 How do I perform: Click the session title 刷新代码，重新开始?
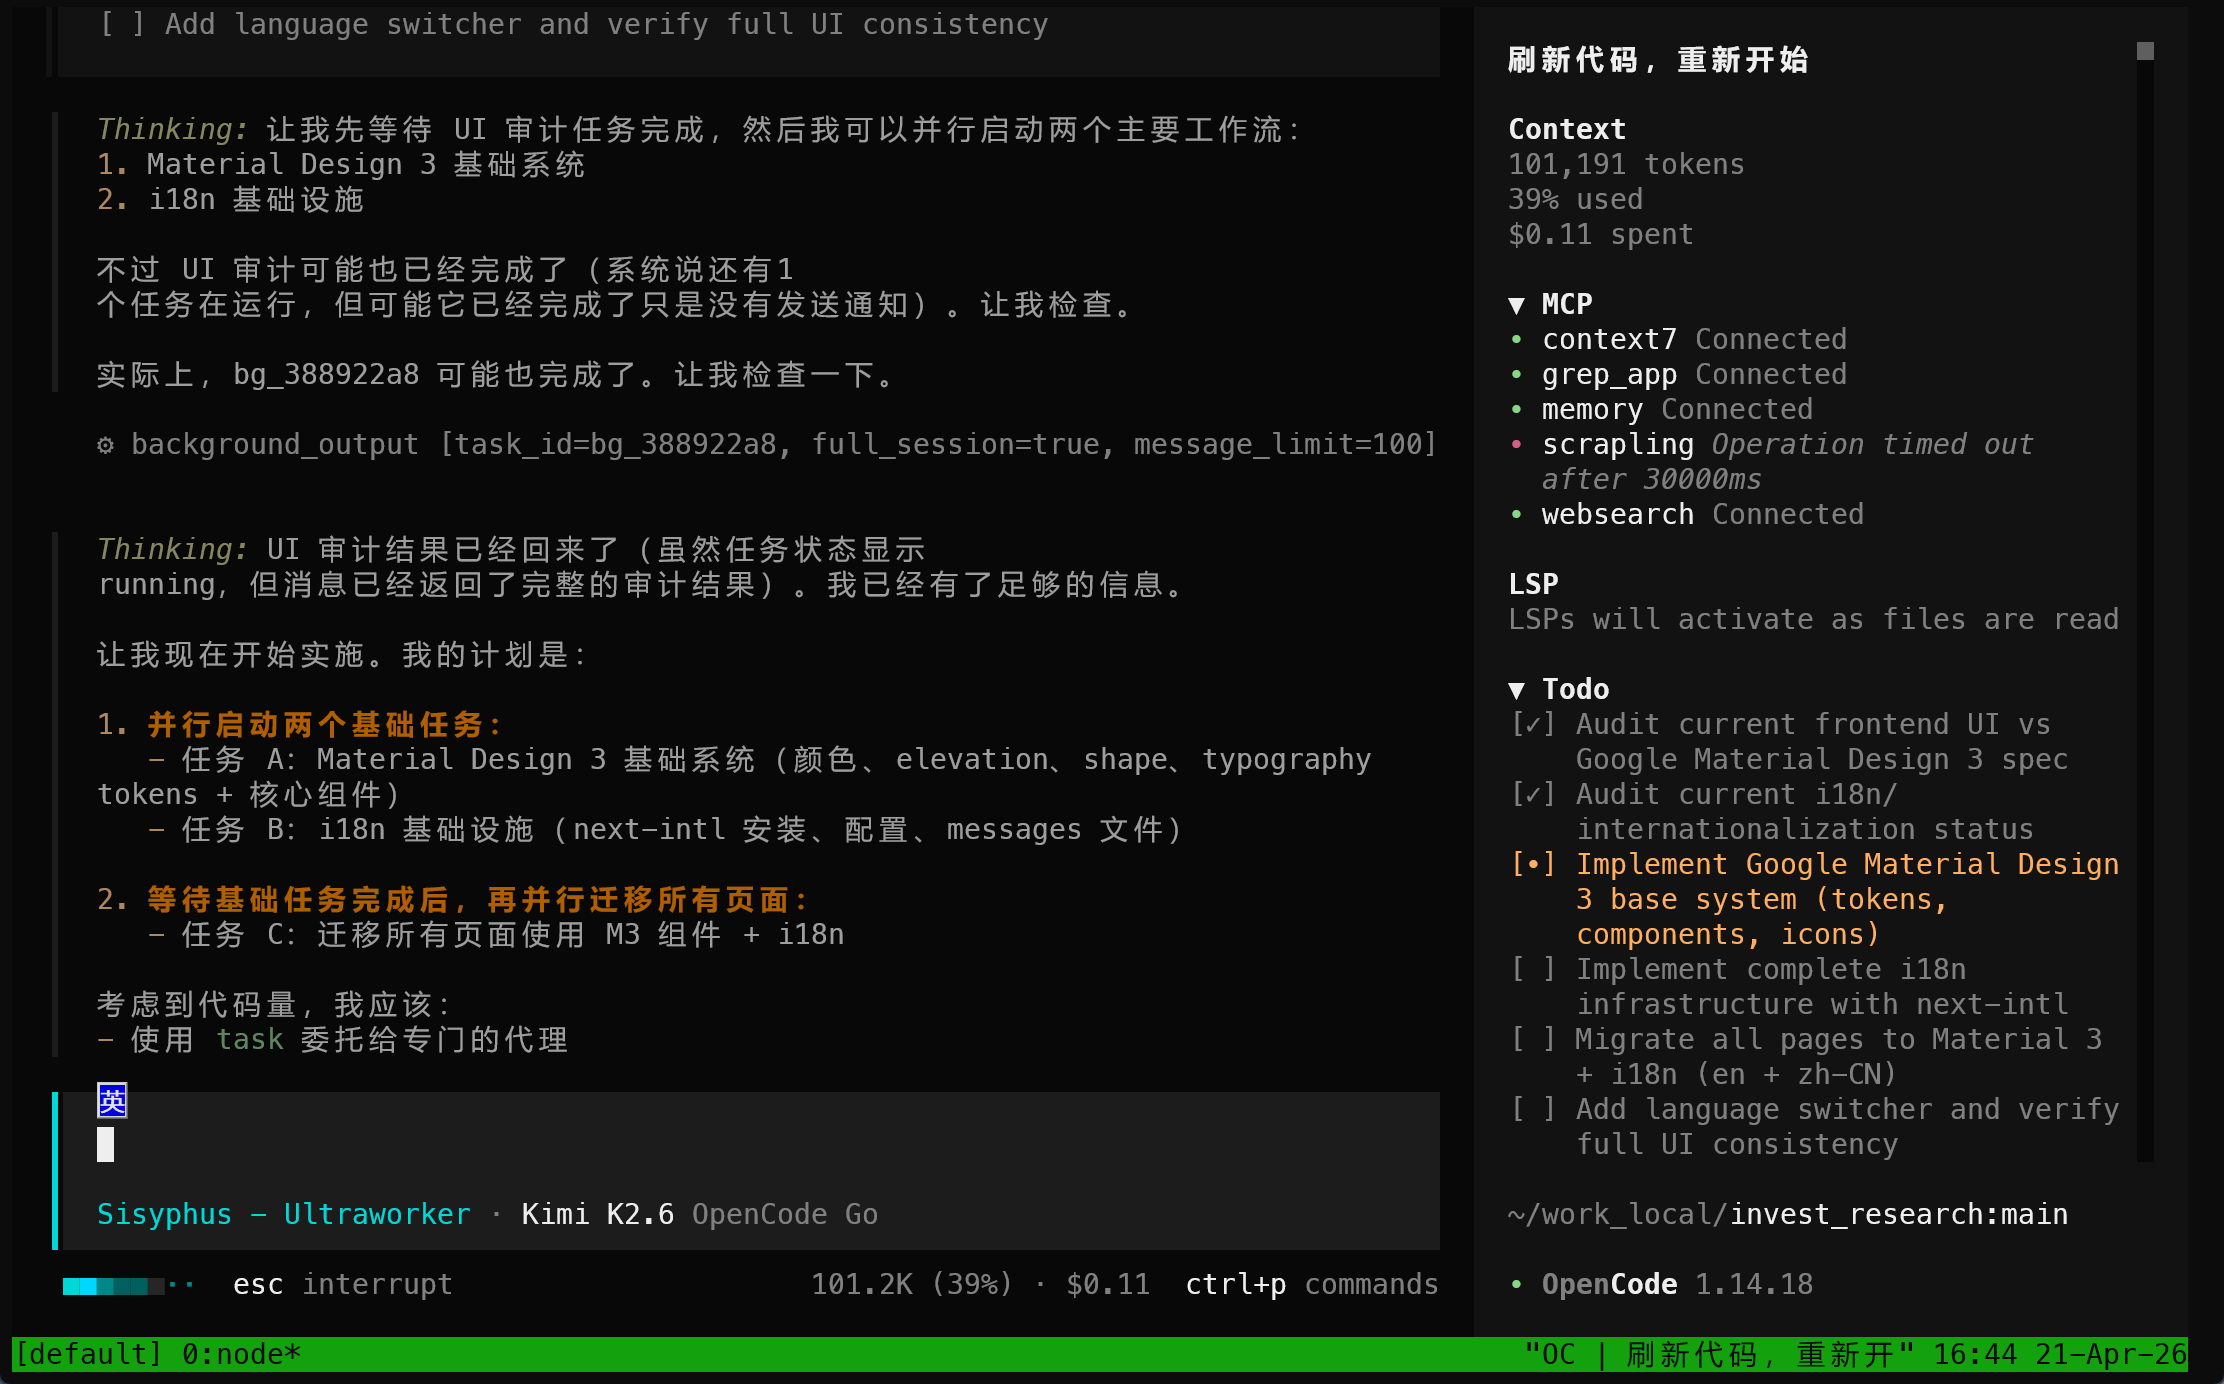pos(1658,60)
